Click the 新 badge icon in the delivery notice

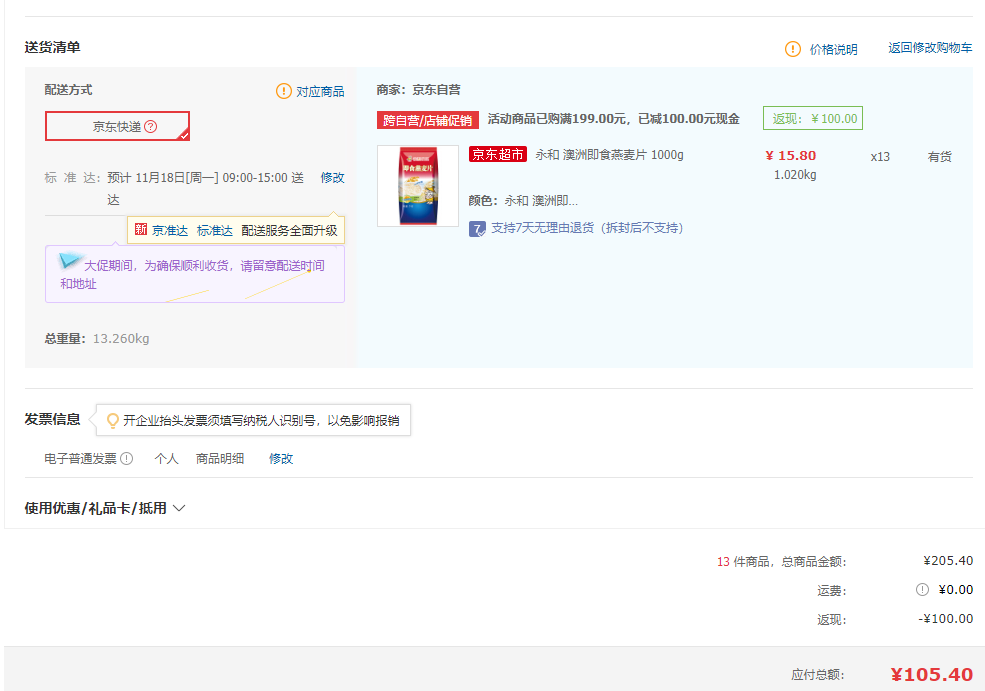coord(141,229)
